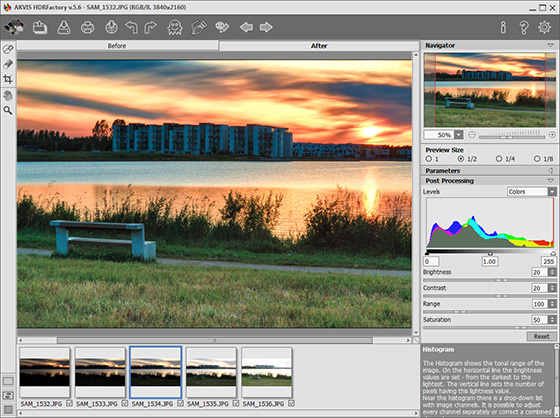Click the Brightness slider
Image resolution: width=560 pixels, height=418 pixels.
point(489,280)
